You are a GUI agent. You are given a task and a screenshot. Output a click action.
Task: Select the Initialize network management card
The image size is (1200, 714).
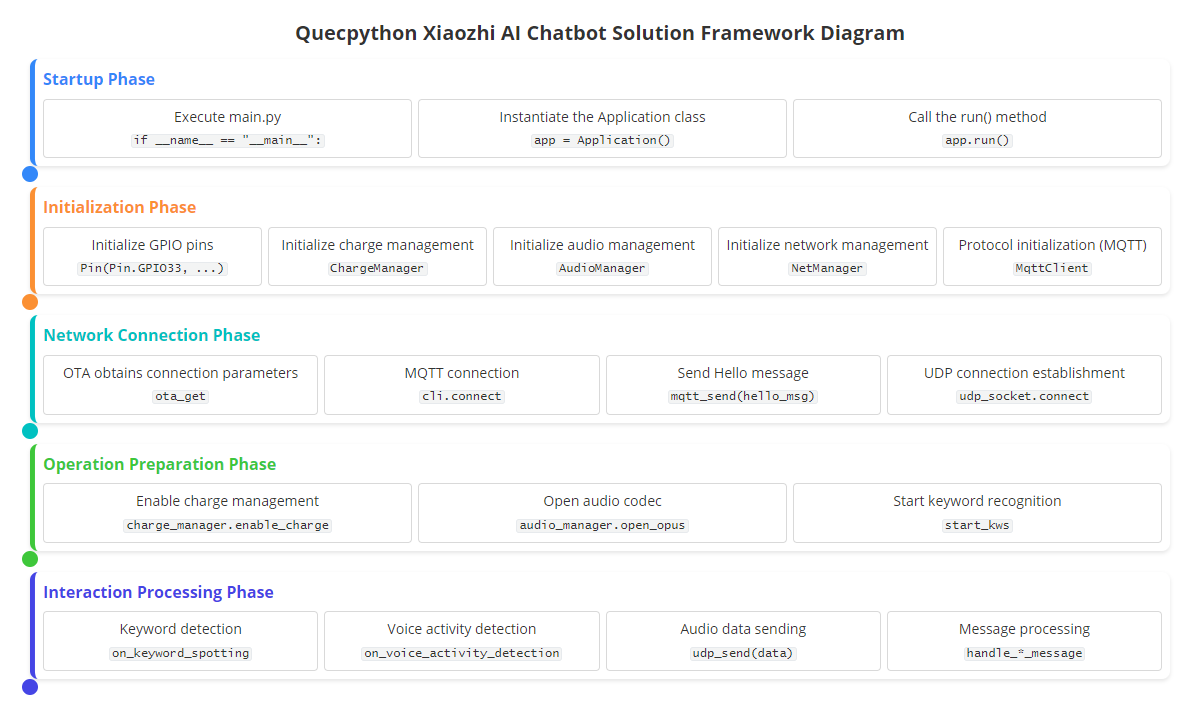click(x=827, y=256)
